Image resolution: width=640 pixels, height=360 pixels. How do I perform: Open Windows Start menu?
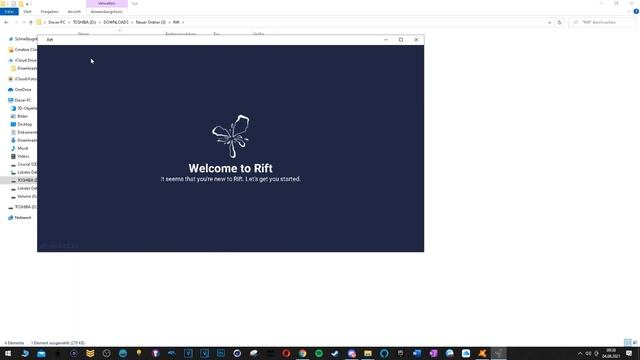click(8, 353)
